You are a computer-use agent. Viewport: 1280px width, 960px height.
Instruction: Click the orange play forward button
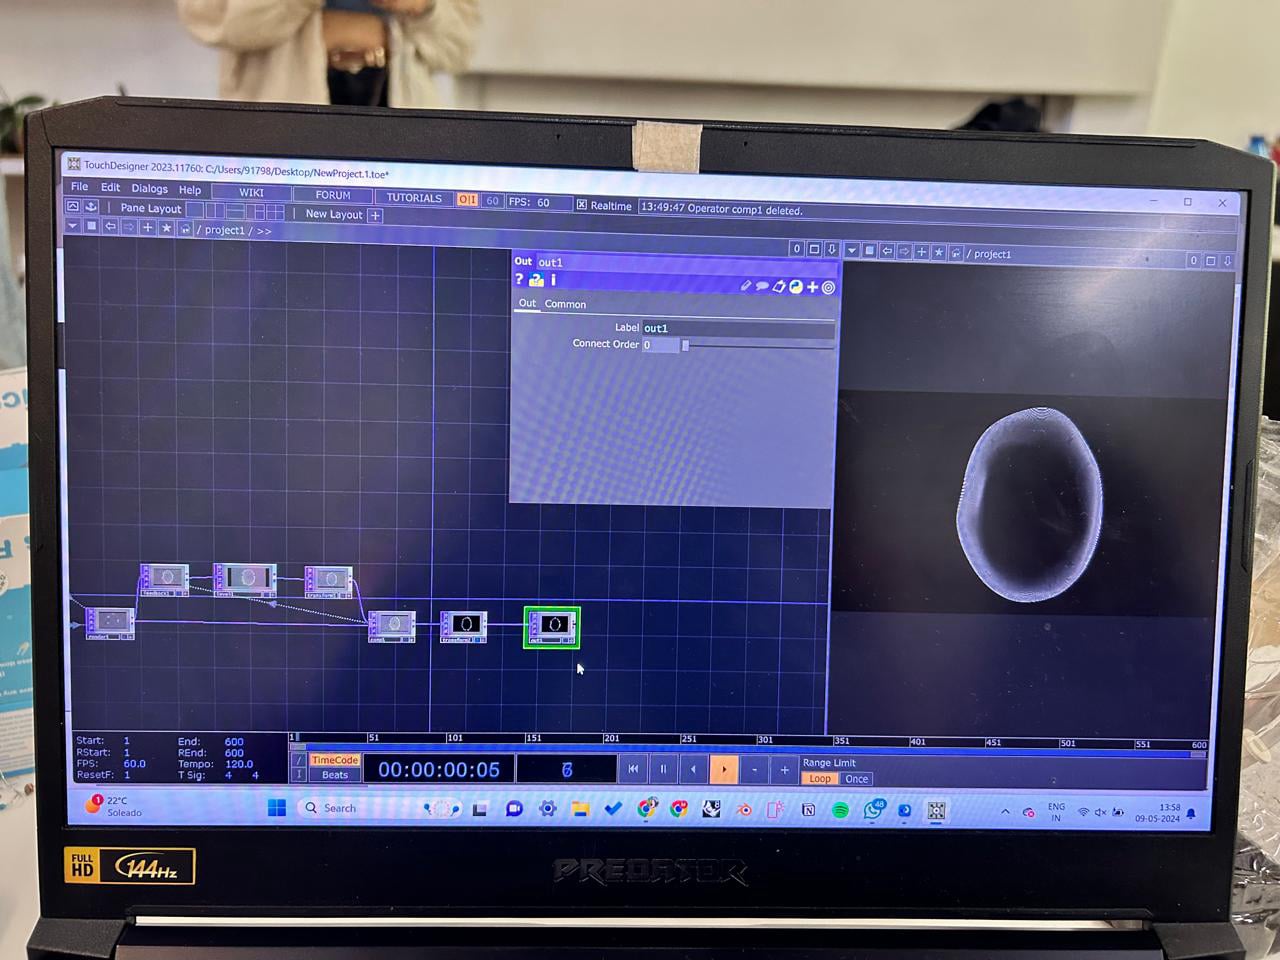(x=723, y=769)
